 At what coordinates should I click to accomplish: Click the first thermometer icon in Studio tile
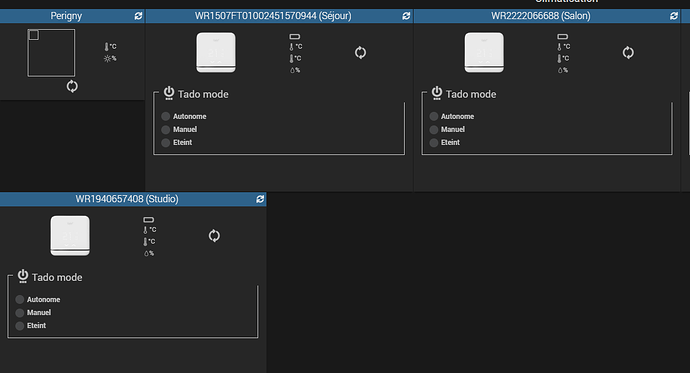(145, 230)
